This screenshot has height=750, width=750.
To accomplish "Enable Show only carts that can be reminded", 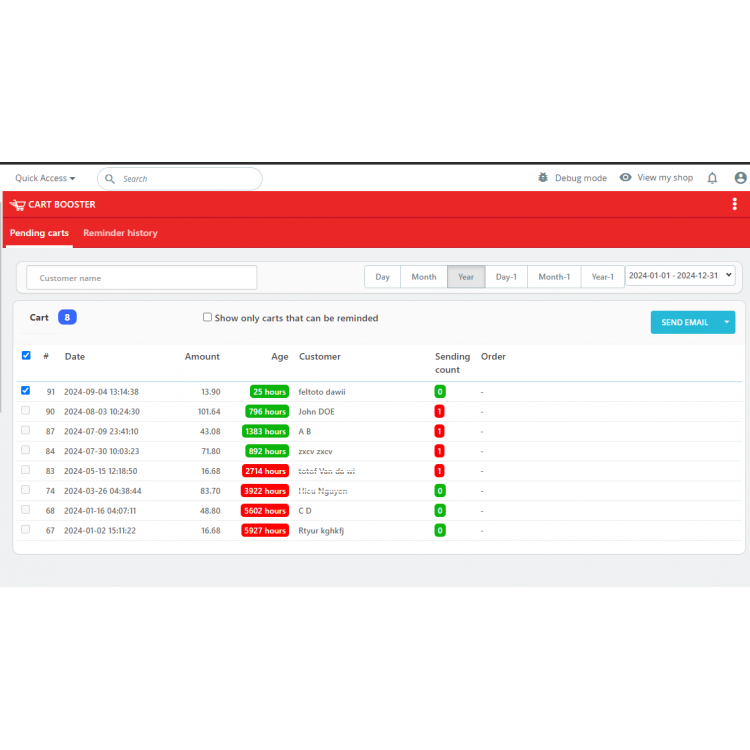I will tap(207, 318).
